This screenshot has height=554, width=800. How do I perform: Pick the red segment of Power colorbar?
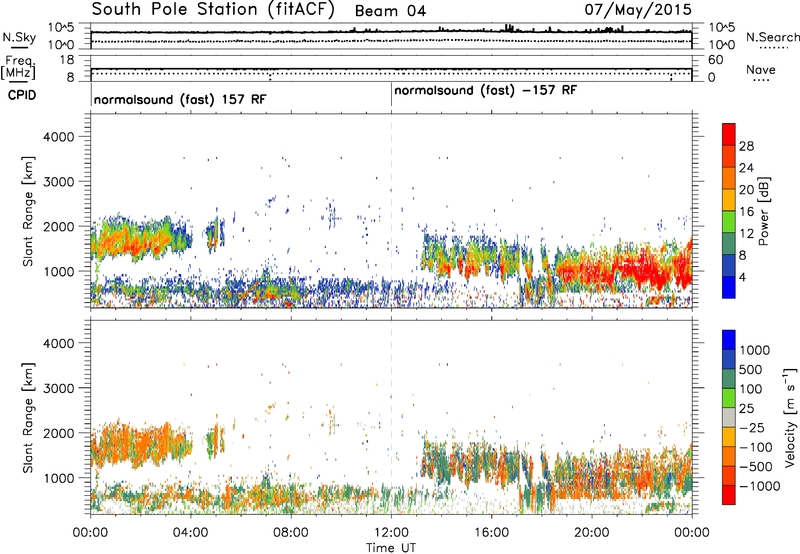click(729, 134)
